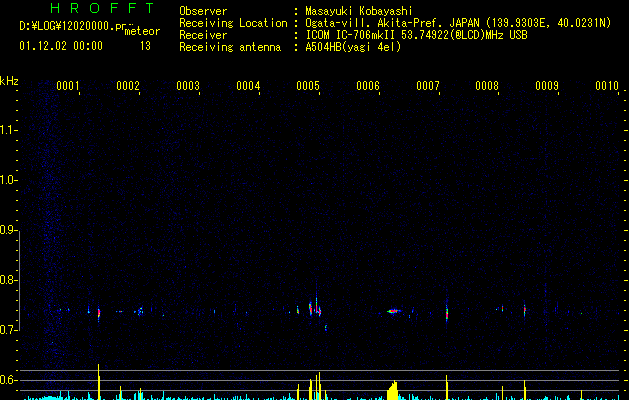Image resolution: width=629 pixels, height=400 pixels.
Task: Click the meteor count value 13
Action: pyautogui.click(x=145, y=46)
